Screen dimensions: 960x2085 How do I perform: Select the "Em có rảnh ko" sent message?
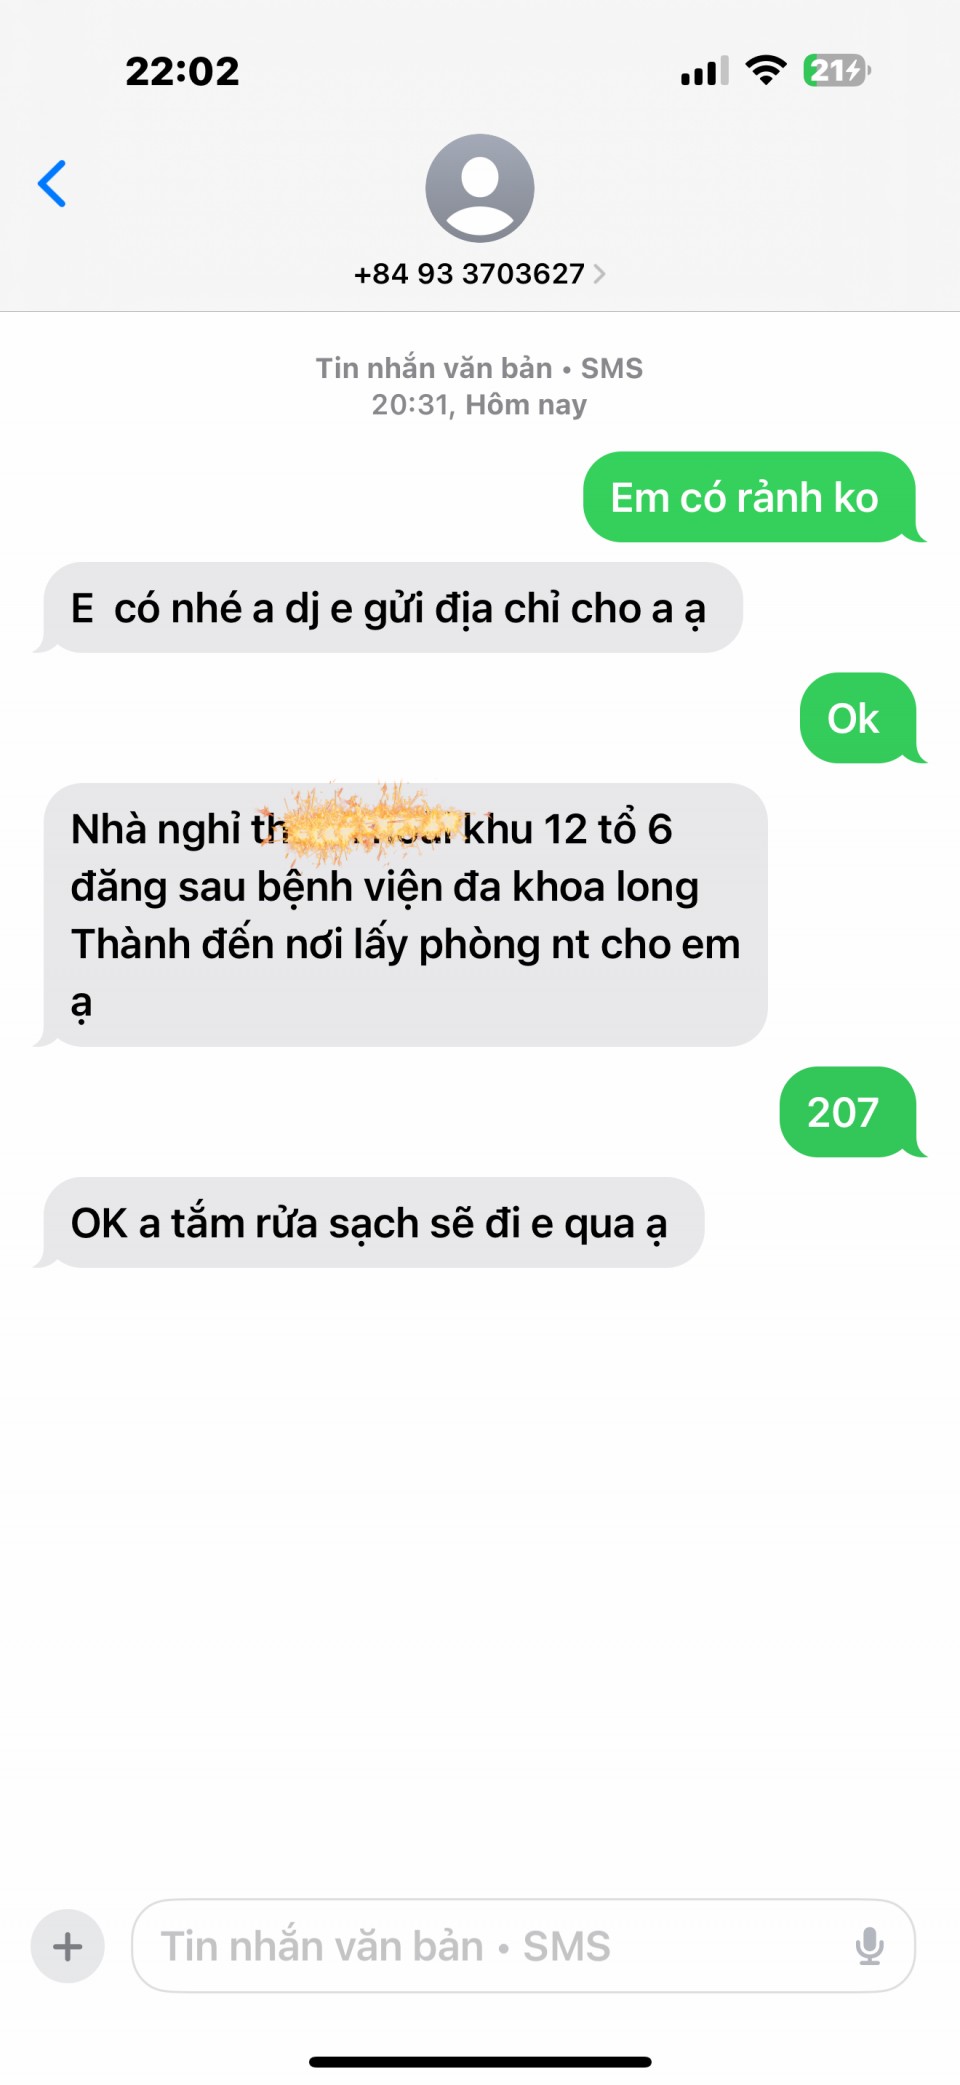[x=750, y=497]
